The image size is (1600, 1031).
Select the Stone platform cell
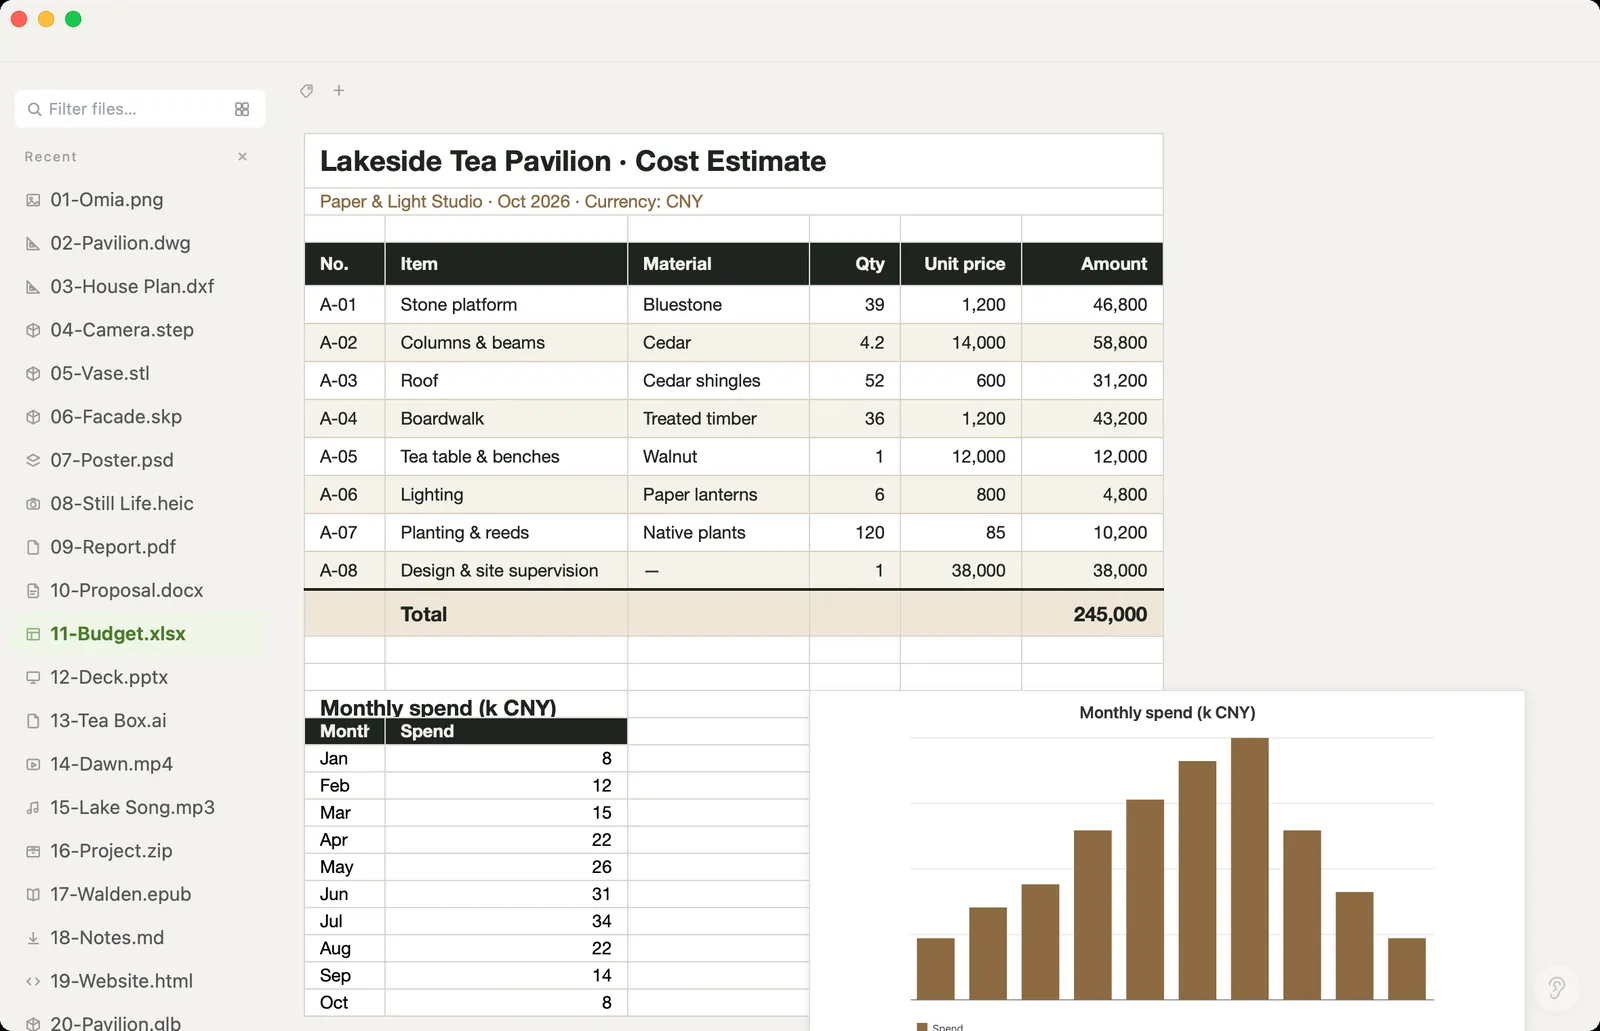[x=506, y=305]
